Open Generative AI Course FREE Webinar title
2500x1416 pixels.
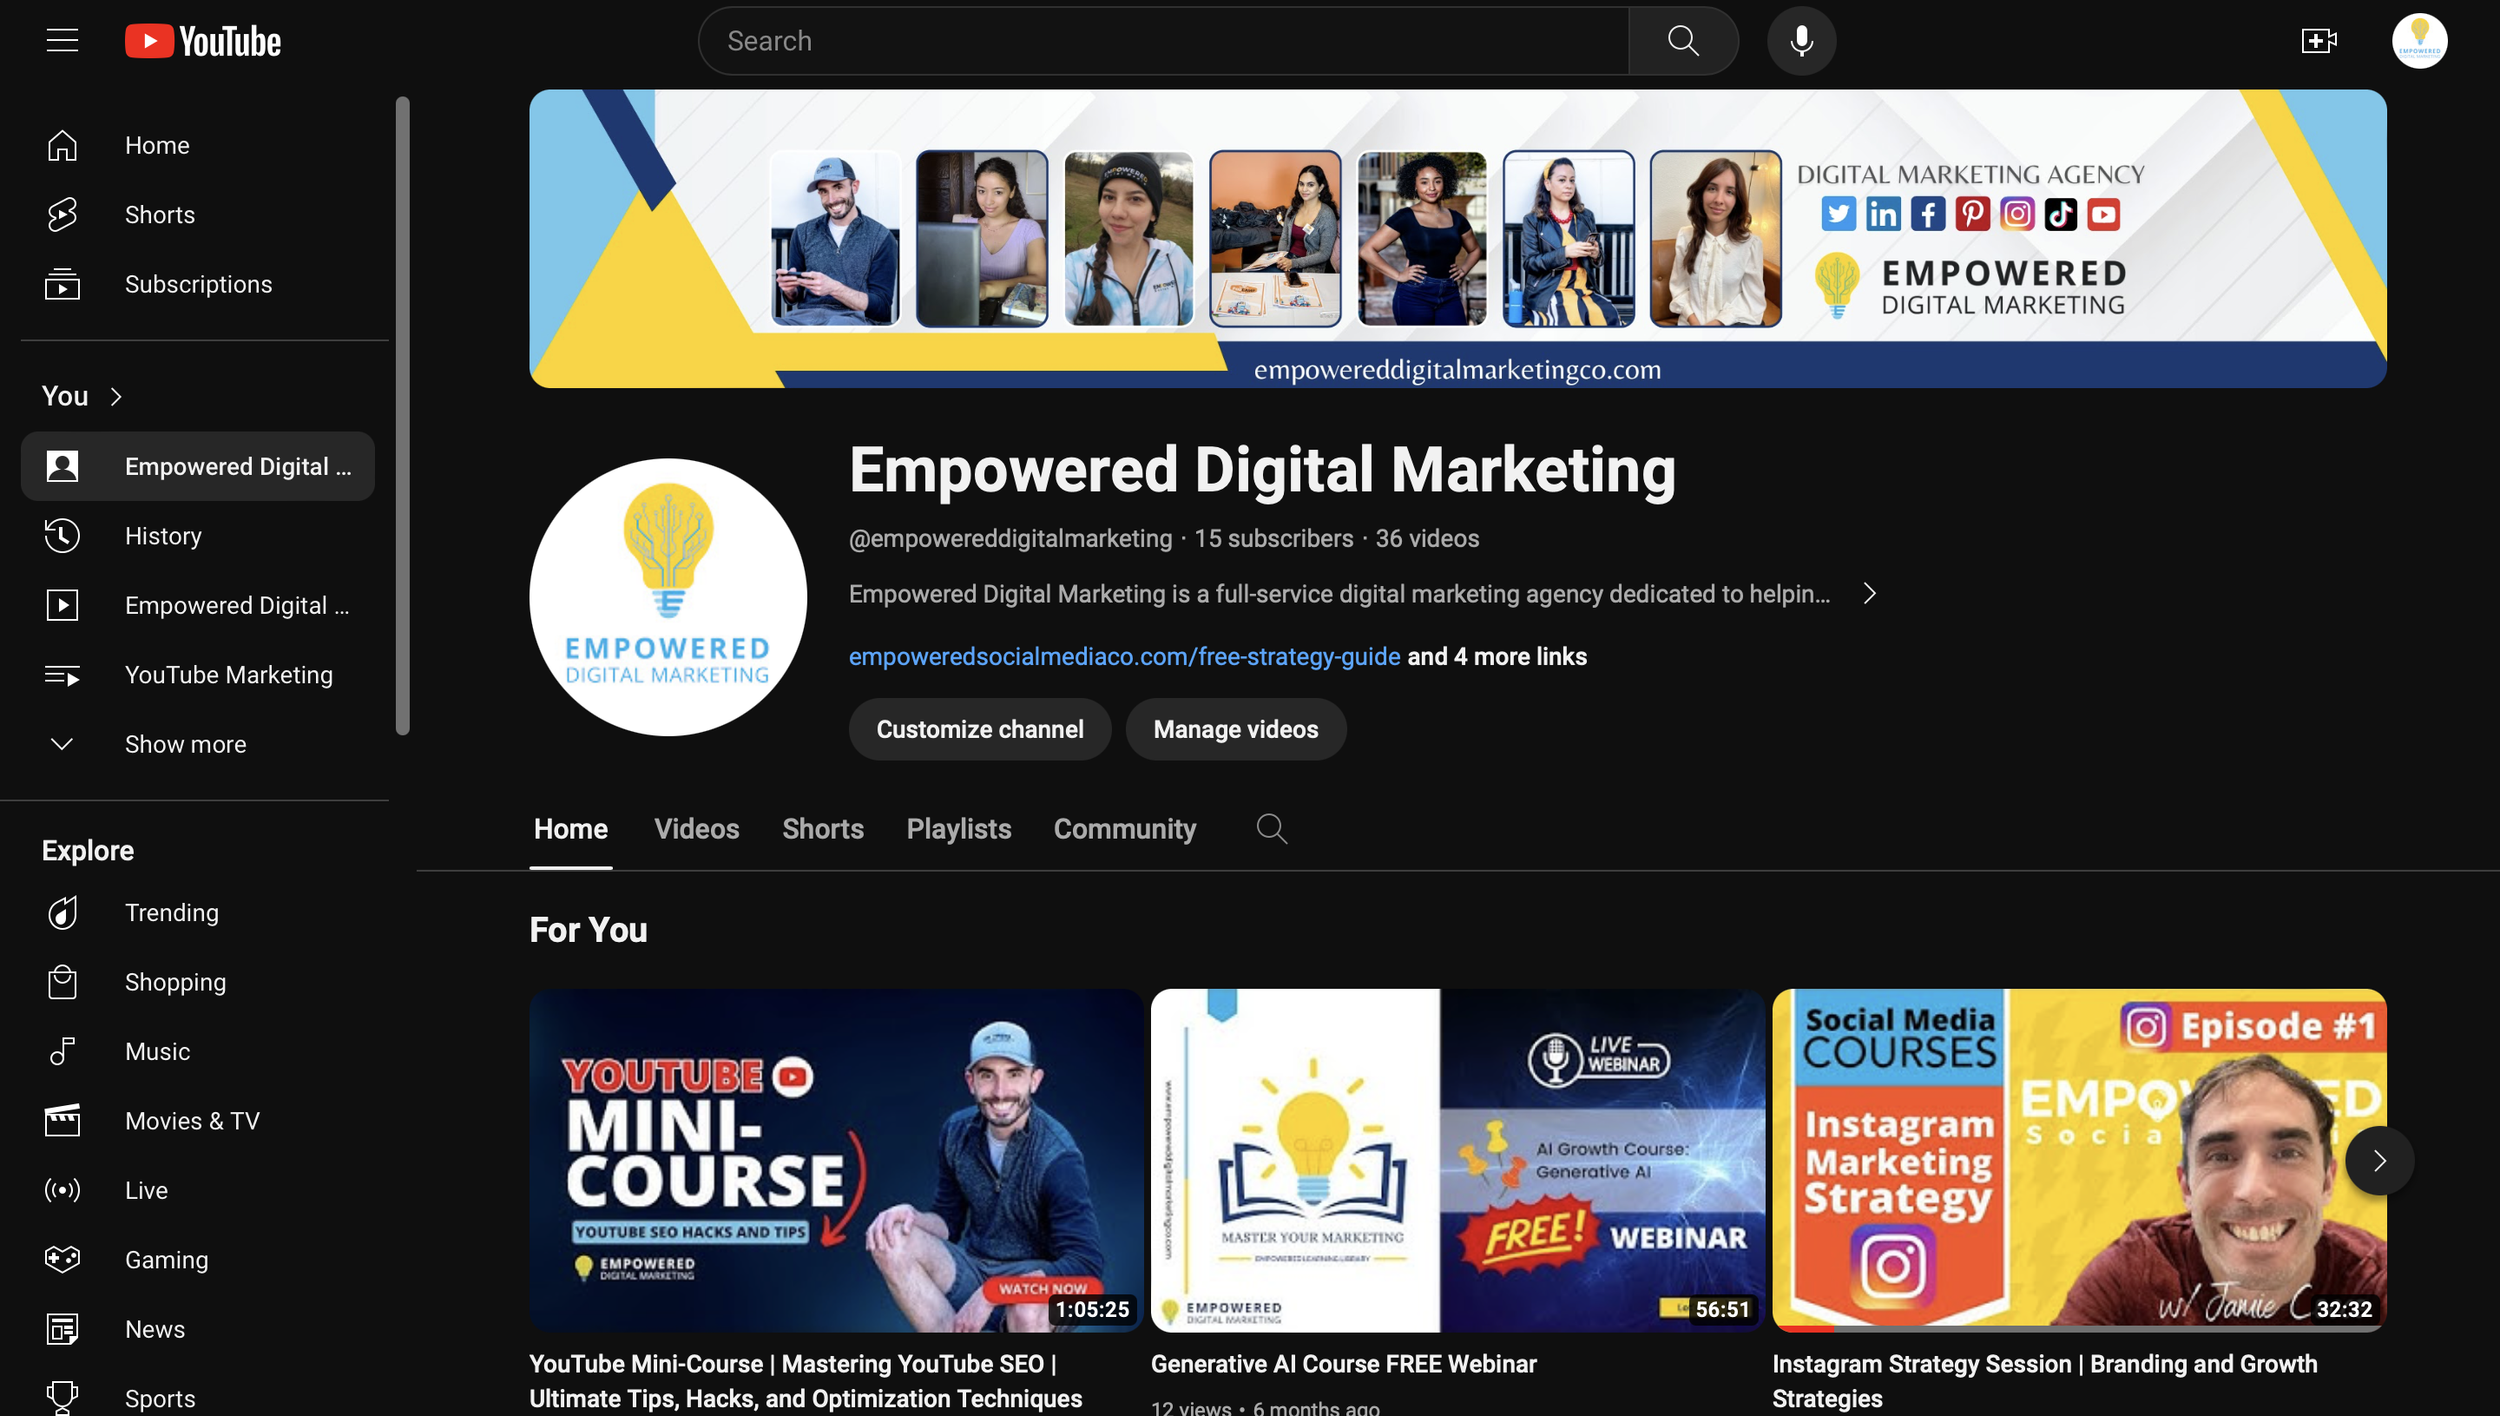click(1343, 1364)
